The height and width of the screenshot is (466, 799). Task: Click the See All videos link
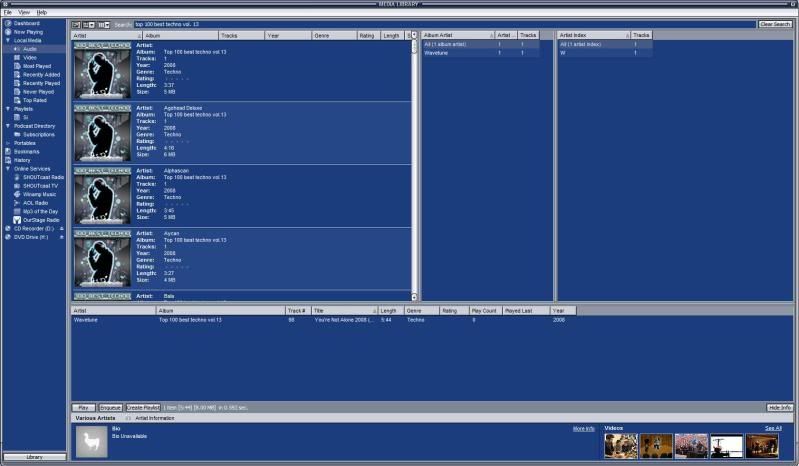773,428
